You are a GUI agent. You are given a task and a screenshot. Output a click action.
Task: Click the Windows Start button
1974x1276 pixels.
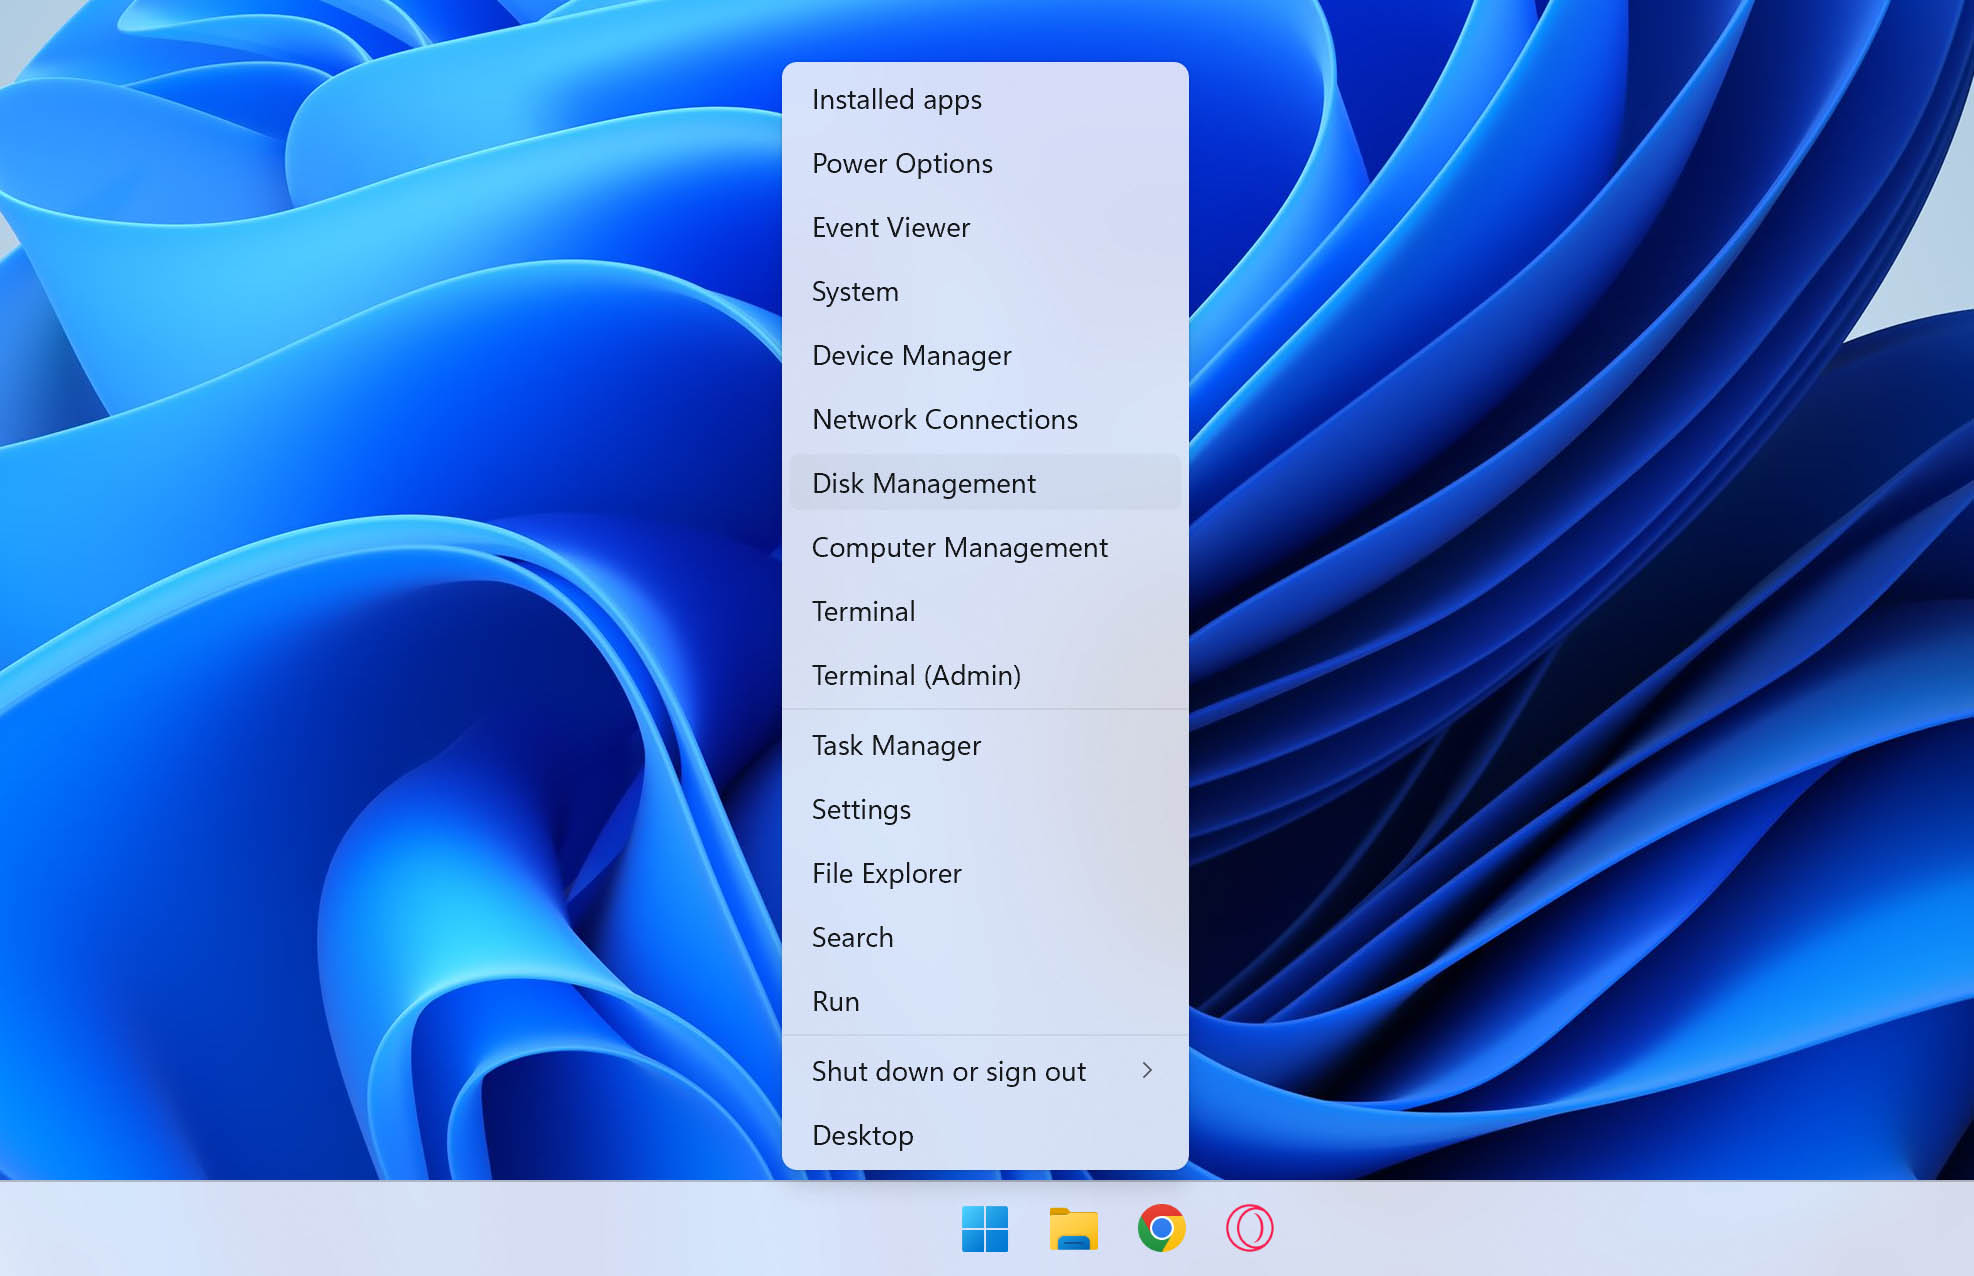985,1228
